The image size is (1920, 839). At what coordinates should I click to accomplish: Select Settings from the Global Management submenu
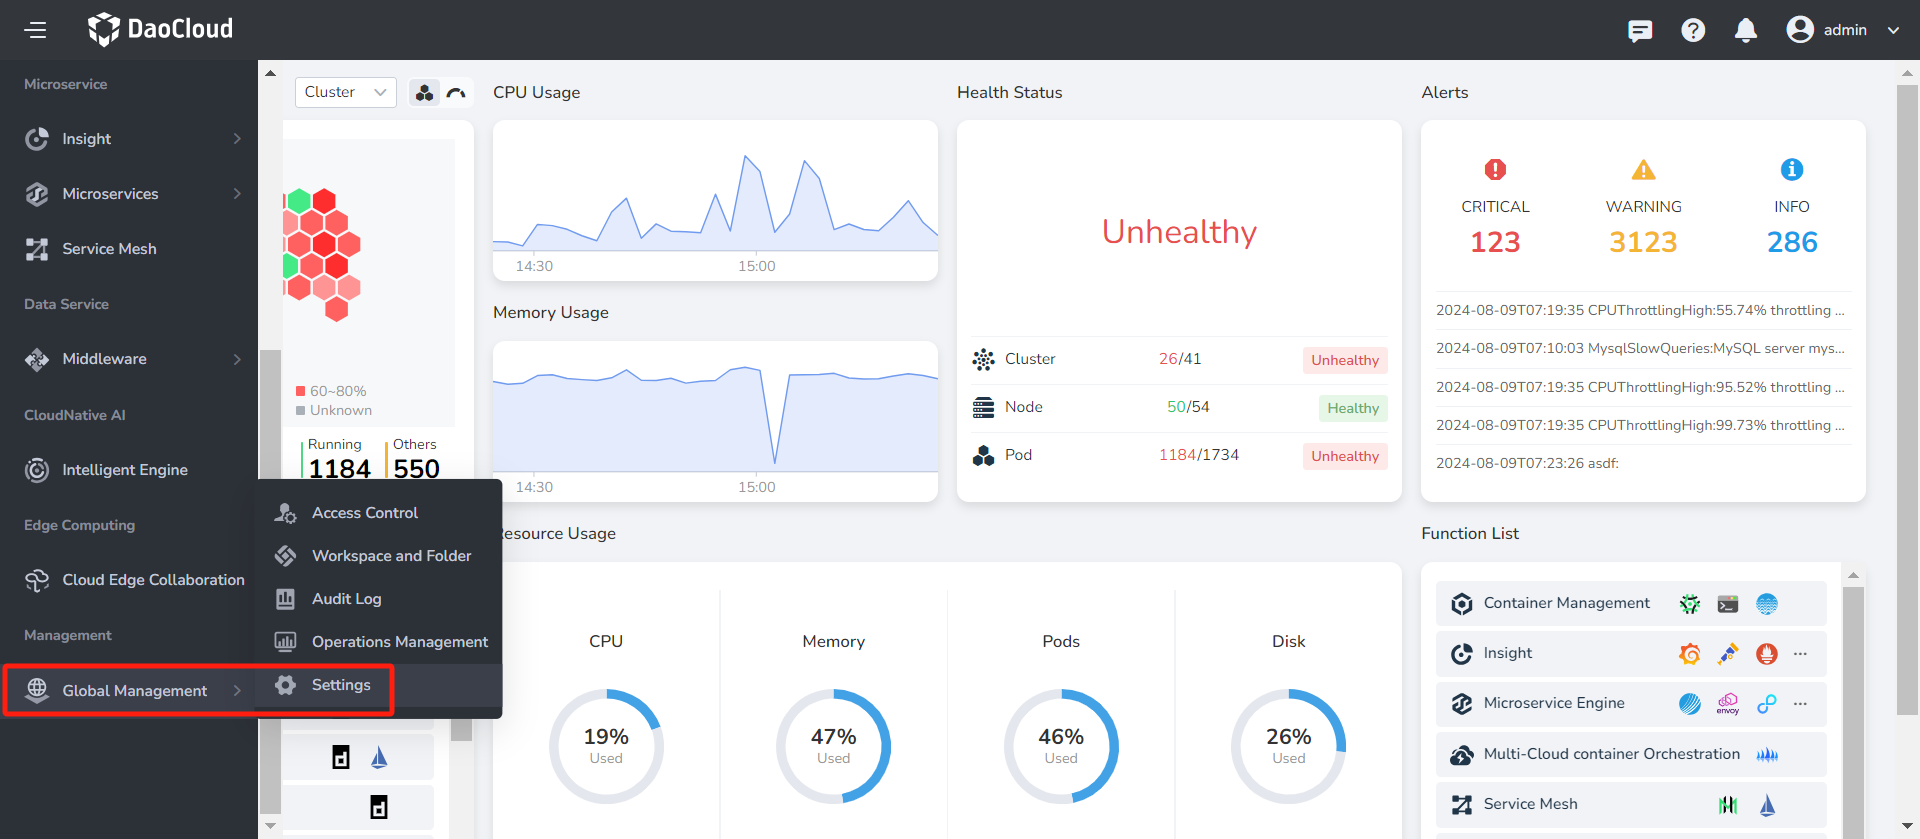pyautogui.click(x=340, y=685)
